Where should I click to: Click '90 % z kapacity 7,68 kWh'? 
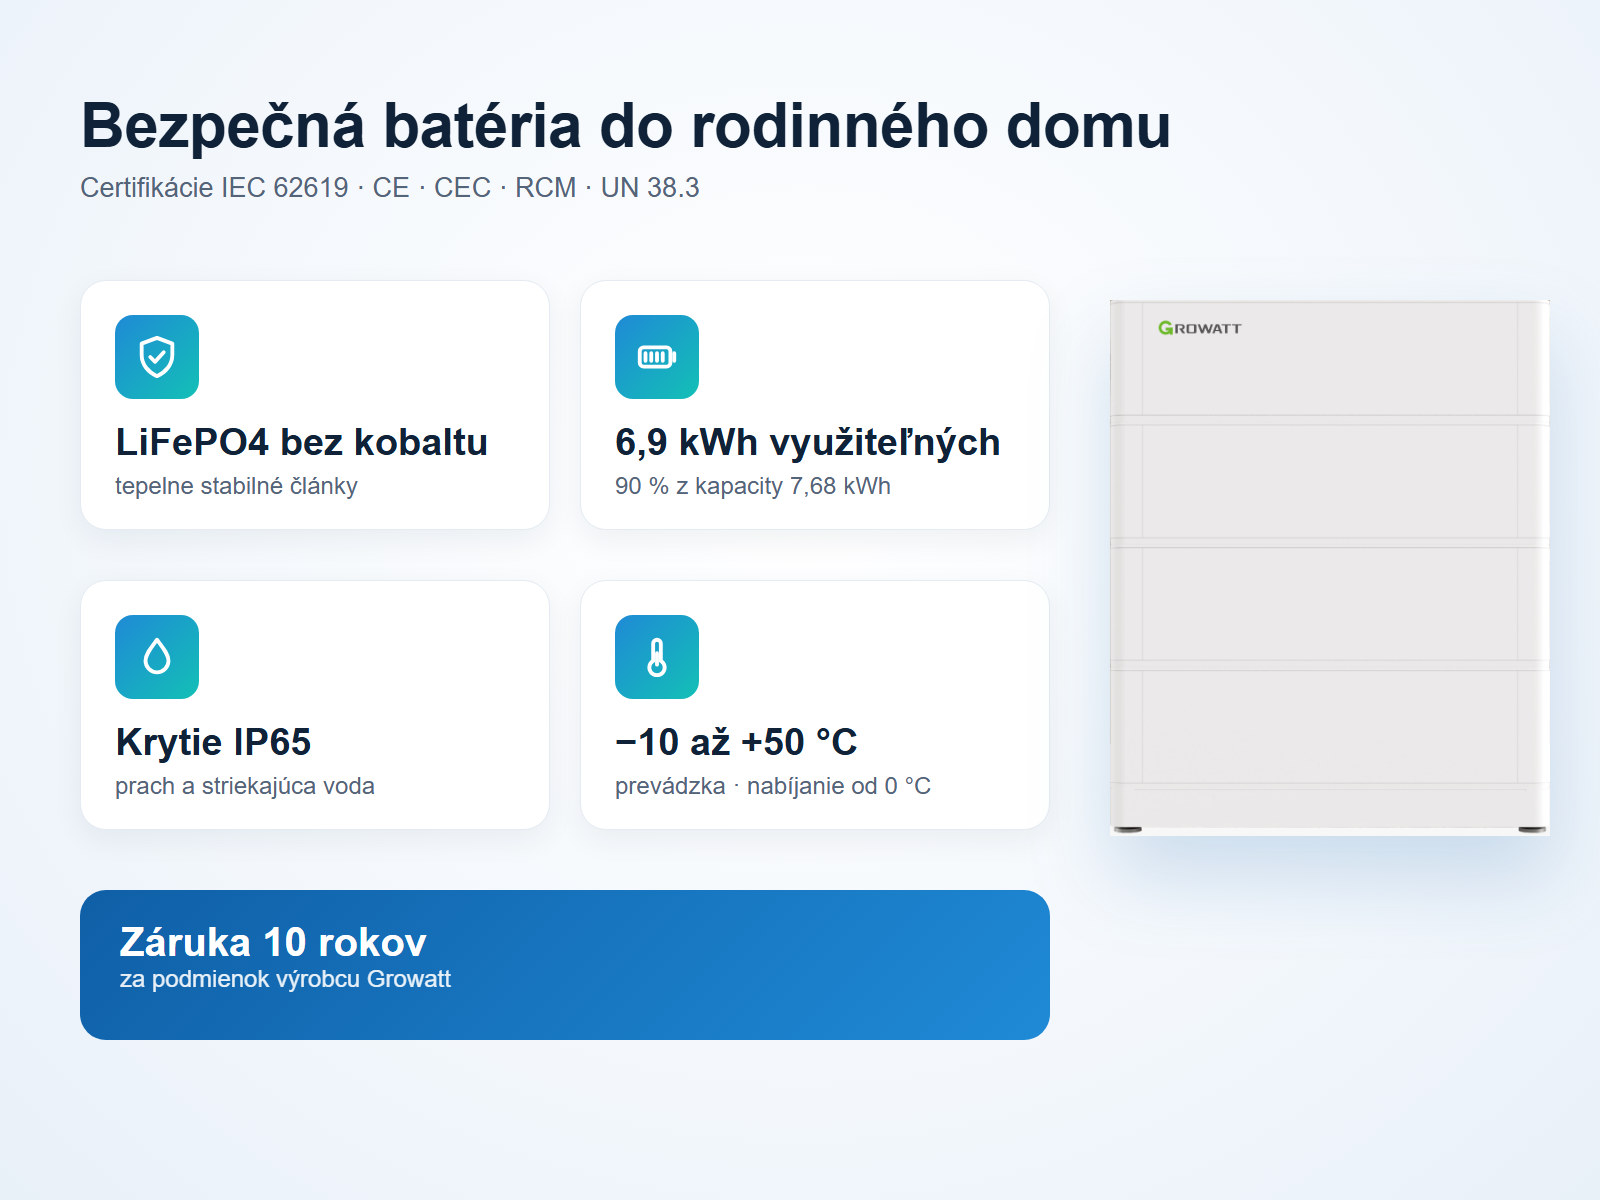point(752,486)
